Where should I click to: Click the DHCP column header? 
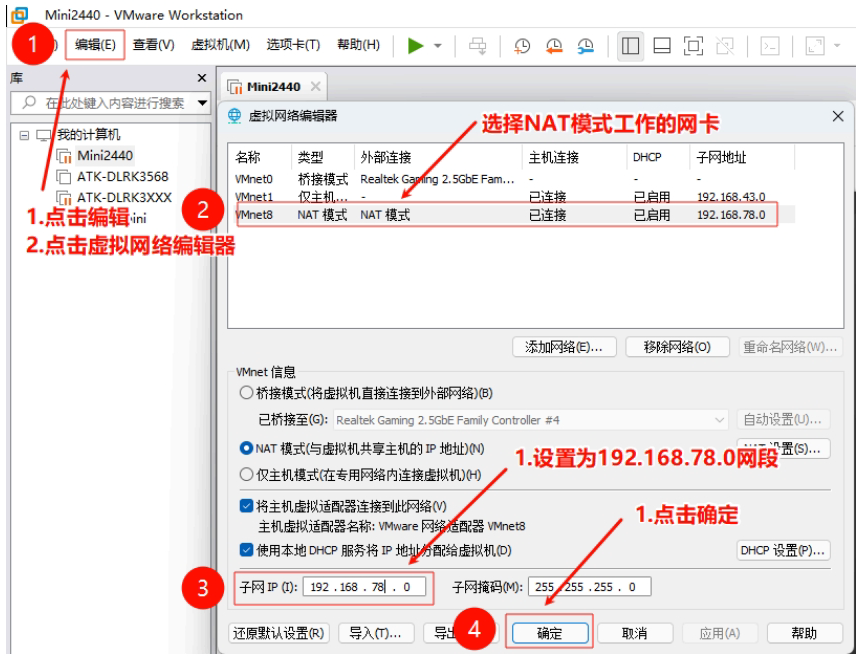coord(647,158)
